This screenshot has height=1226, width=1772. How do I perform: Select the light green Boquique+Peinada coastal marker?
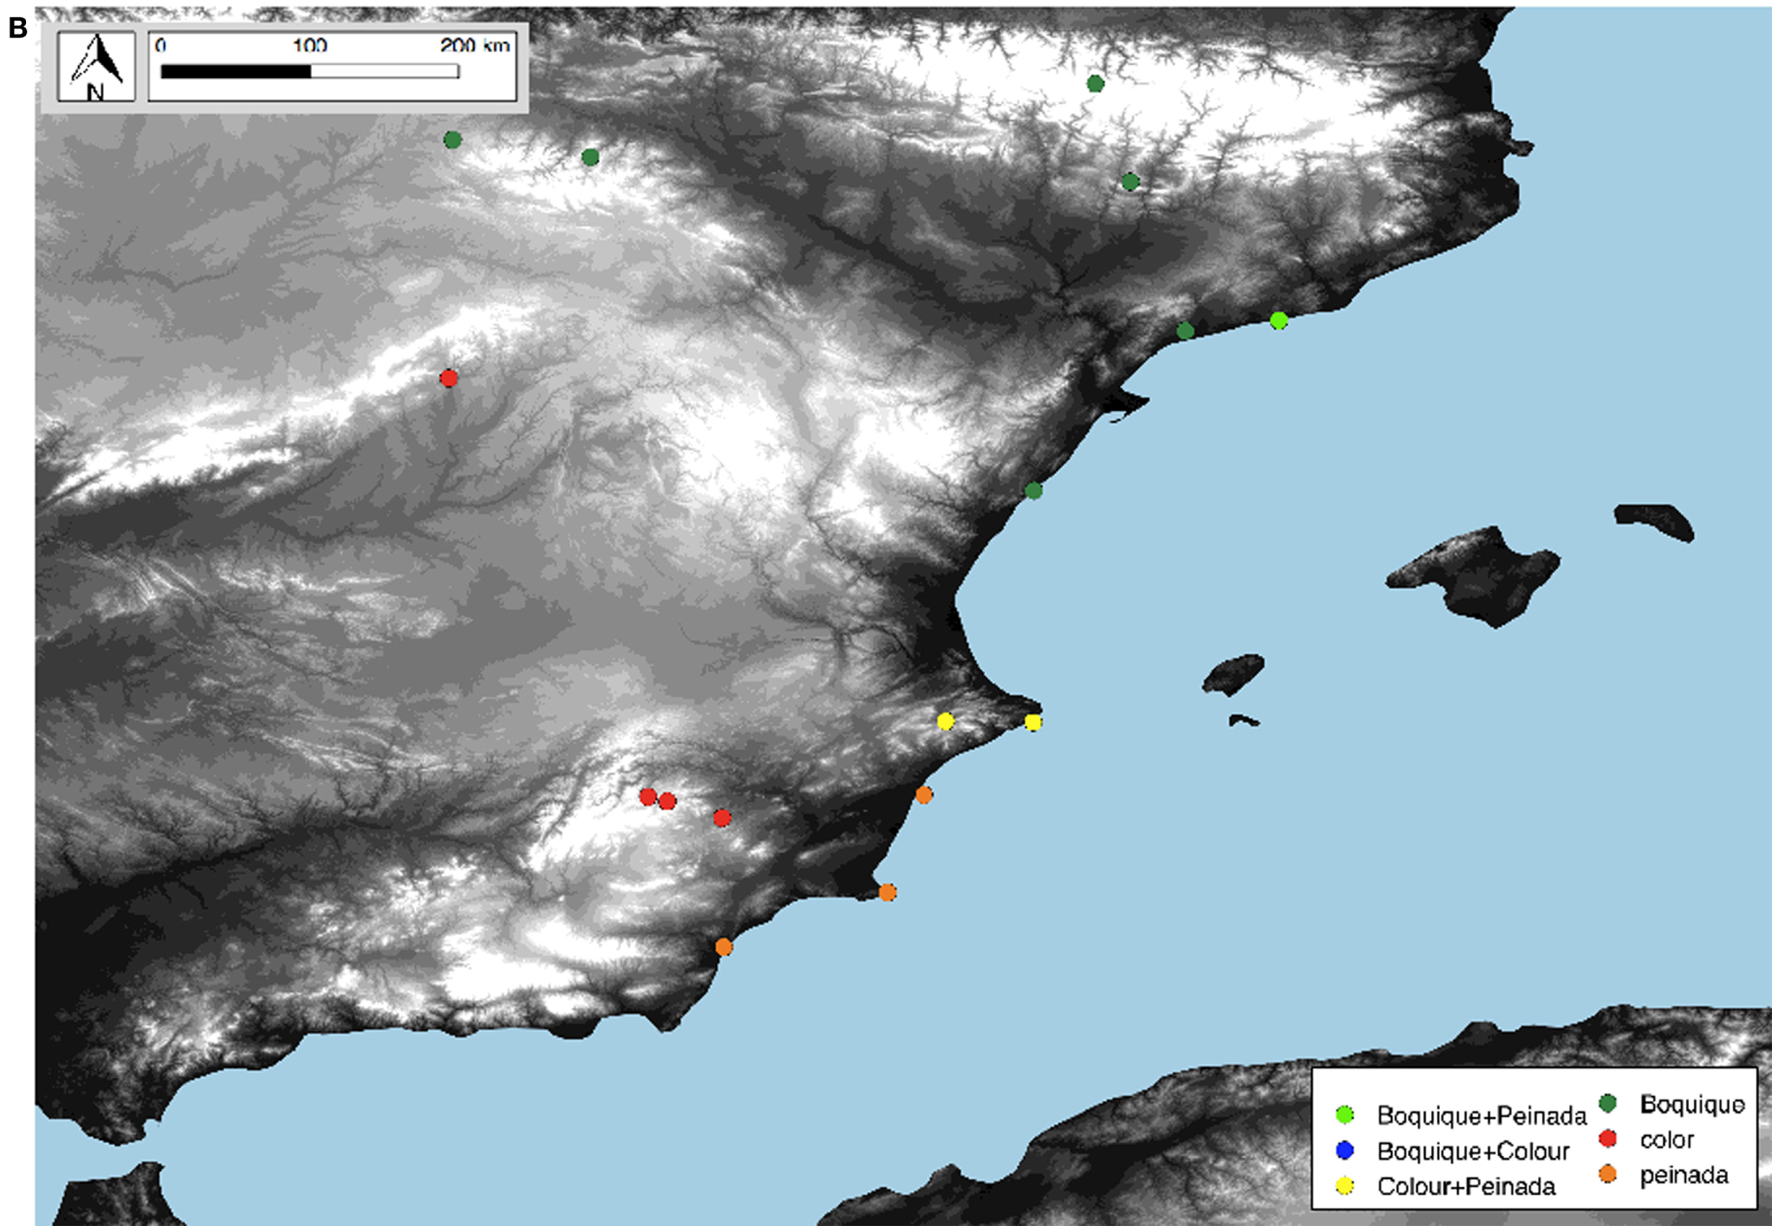[1280, 321]
